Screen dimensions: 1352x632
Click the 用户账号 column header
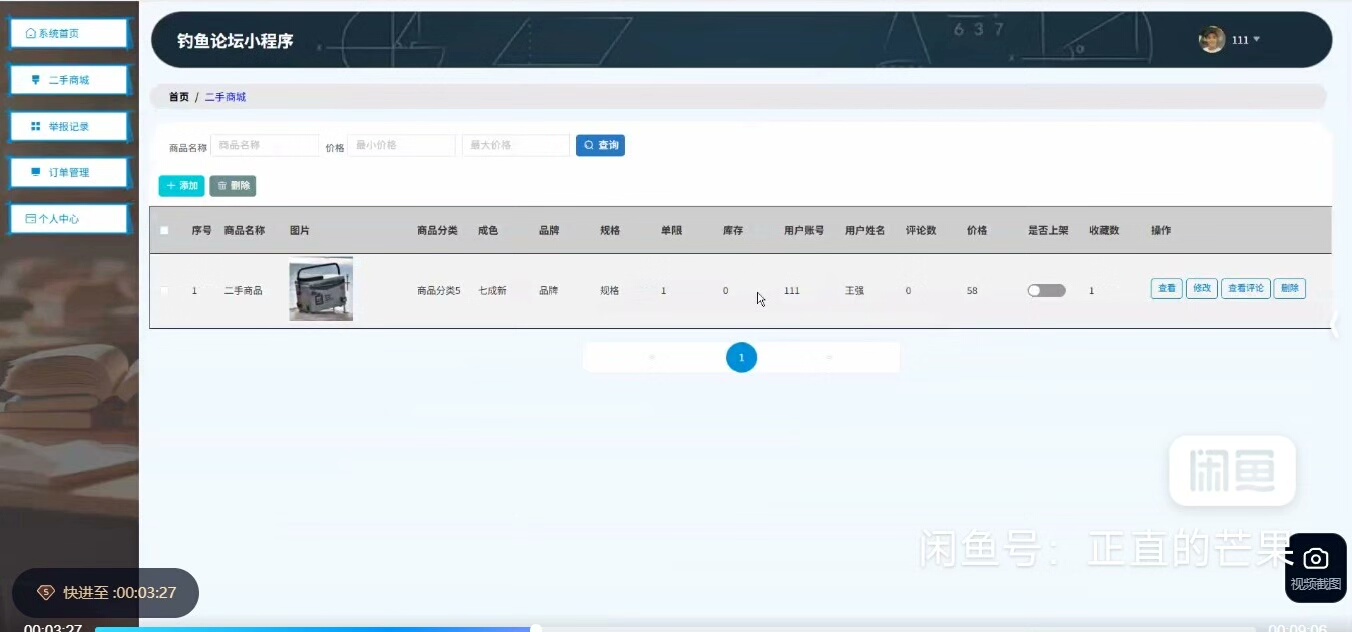point(804,230)
